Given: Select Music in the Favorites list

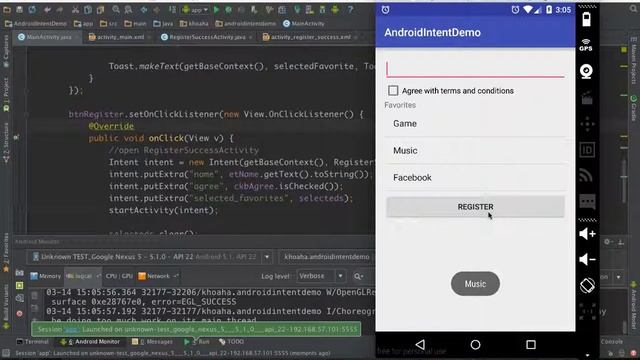Looking at the screenshot, I should tap(475, 151).
